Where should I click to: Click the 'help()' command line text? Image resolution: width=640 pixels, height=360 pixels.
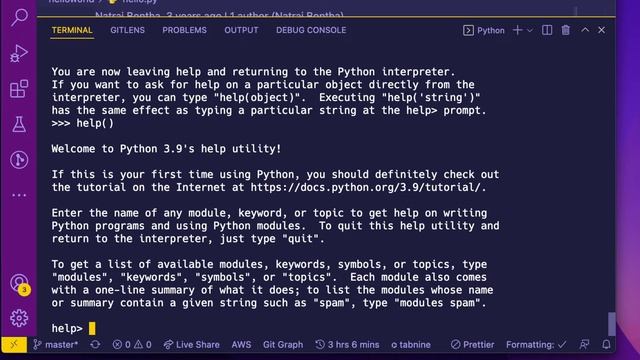click(x=95, y=123)
